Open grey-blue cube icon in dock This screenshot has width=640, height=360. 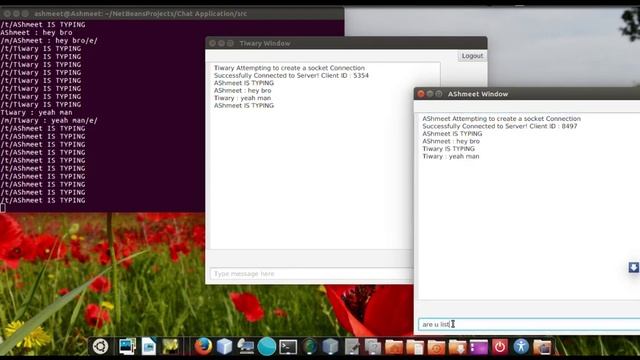coord(330,347)
